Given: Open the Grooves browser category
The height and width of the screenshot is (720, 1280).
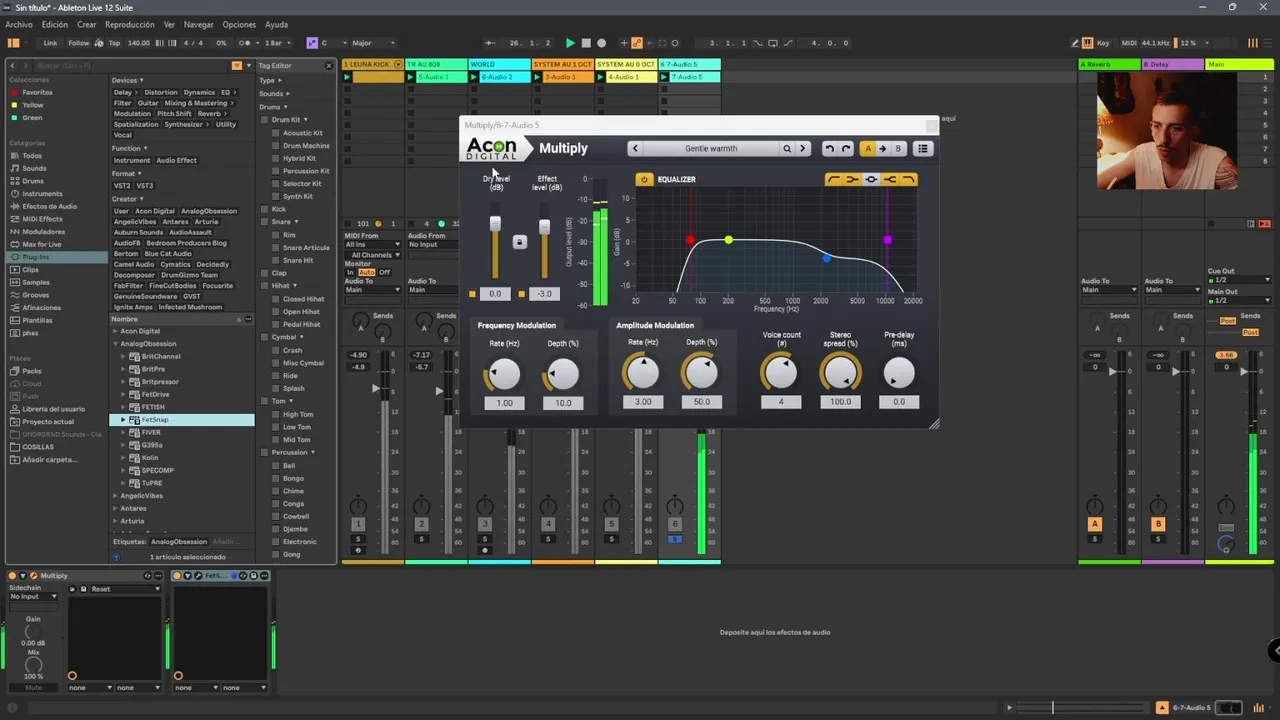Looking at the screenshot, I should pyautogui.click(x=35, y=295).
